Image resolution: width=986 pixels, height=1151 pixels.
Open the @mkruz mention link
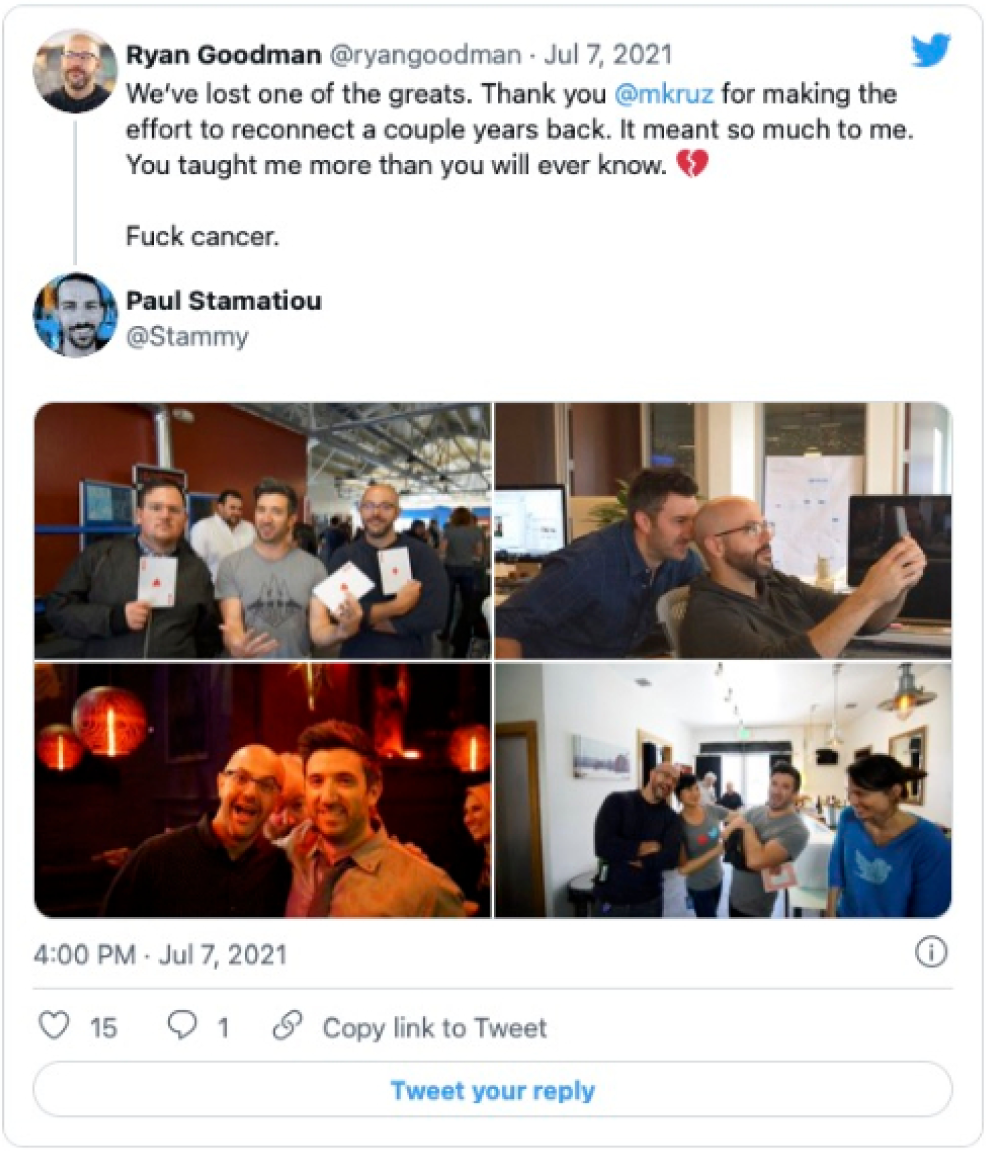[x=664, y=95]
